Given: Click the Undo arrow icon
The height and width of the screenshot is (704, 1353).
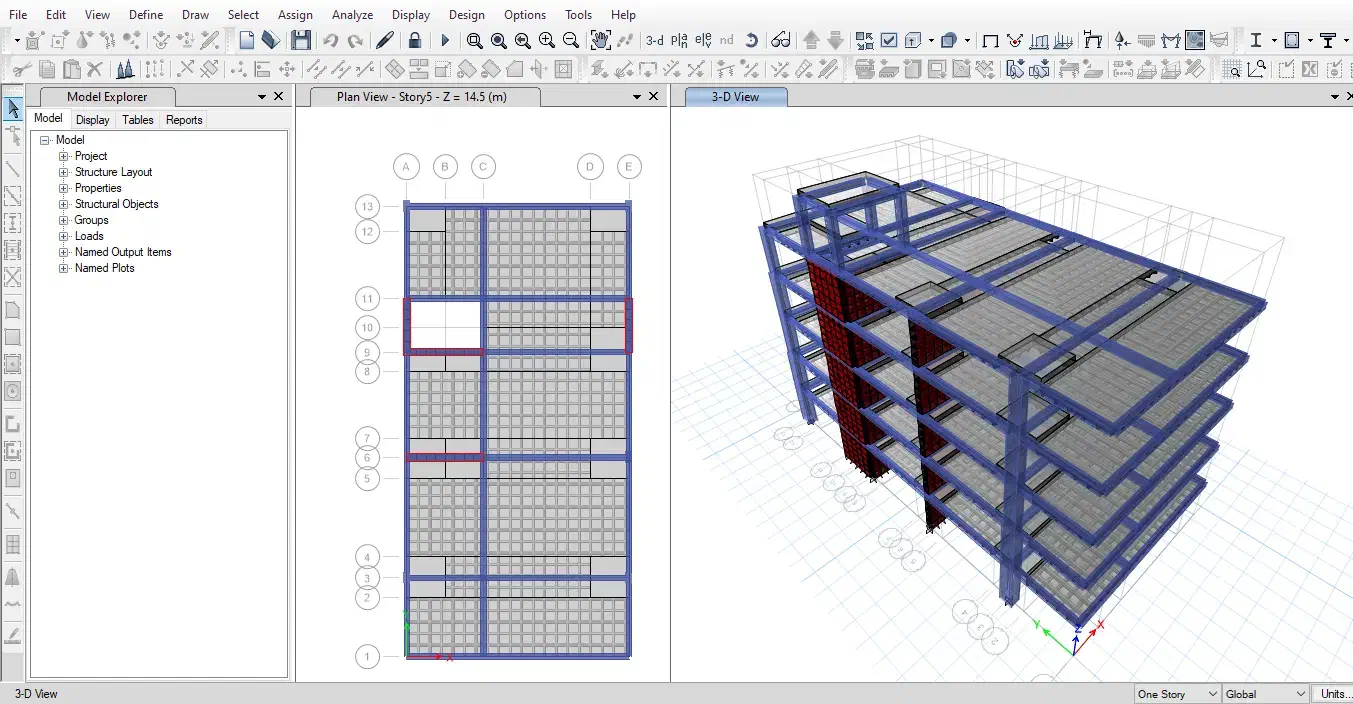Looking at the screenshot, I should [330, 41].
